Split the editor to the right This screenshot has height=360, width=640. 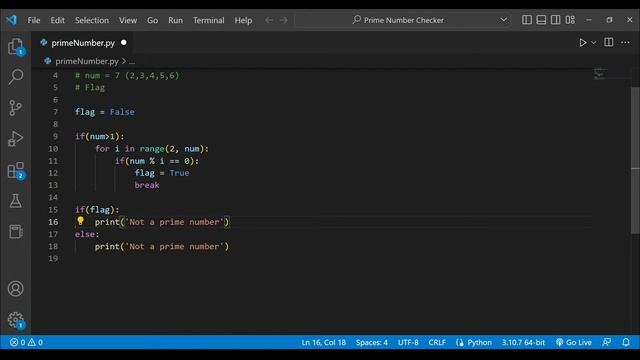pos(609,42)
